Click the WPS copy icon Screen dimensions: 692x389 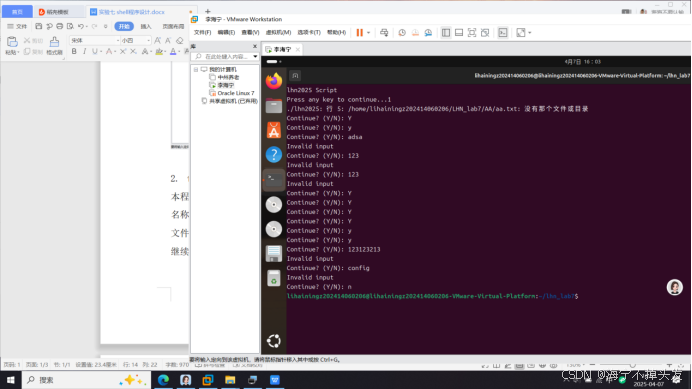click(x=27, y=52)
